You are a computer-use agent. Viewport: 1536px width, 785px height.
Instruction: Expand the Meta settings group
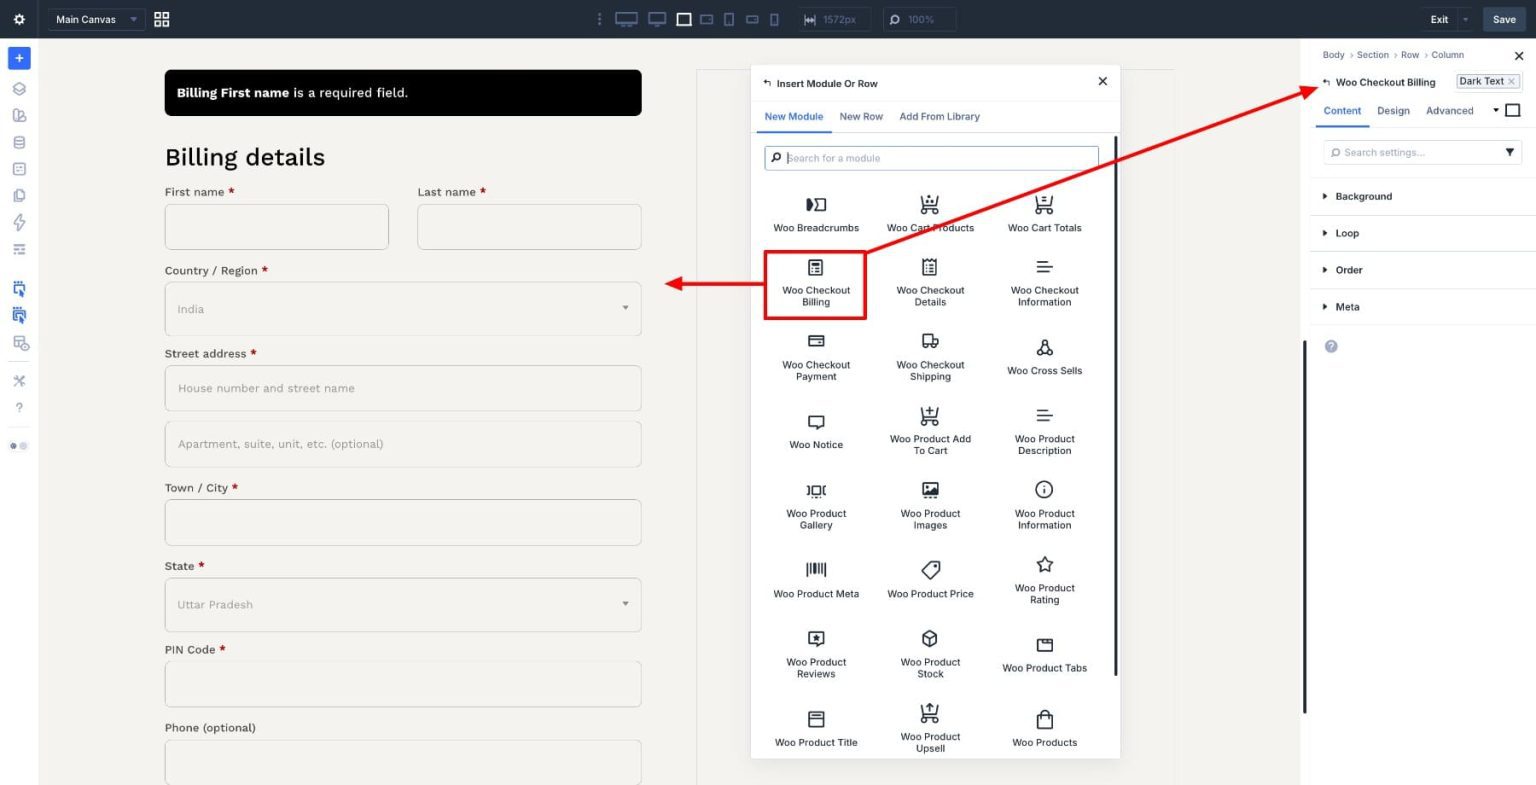[x=1422, y=307]
